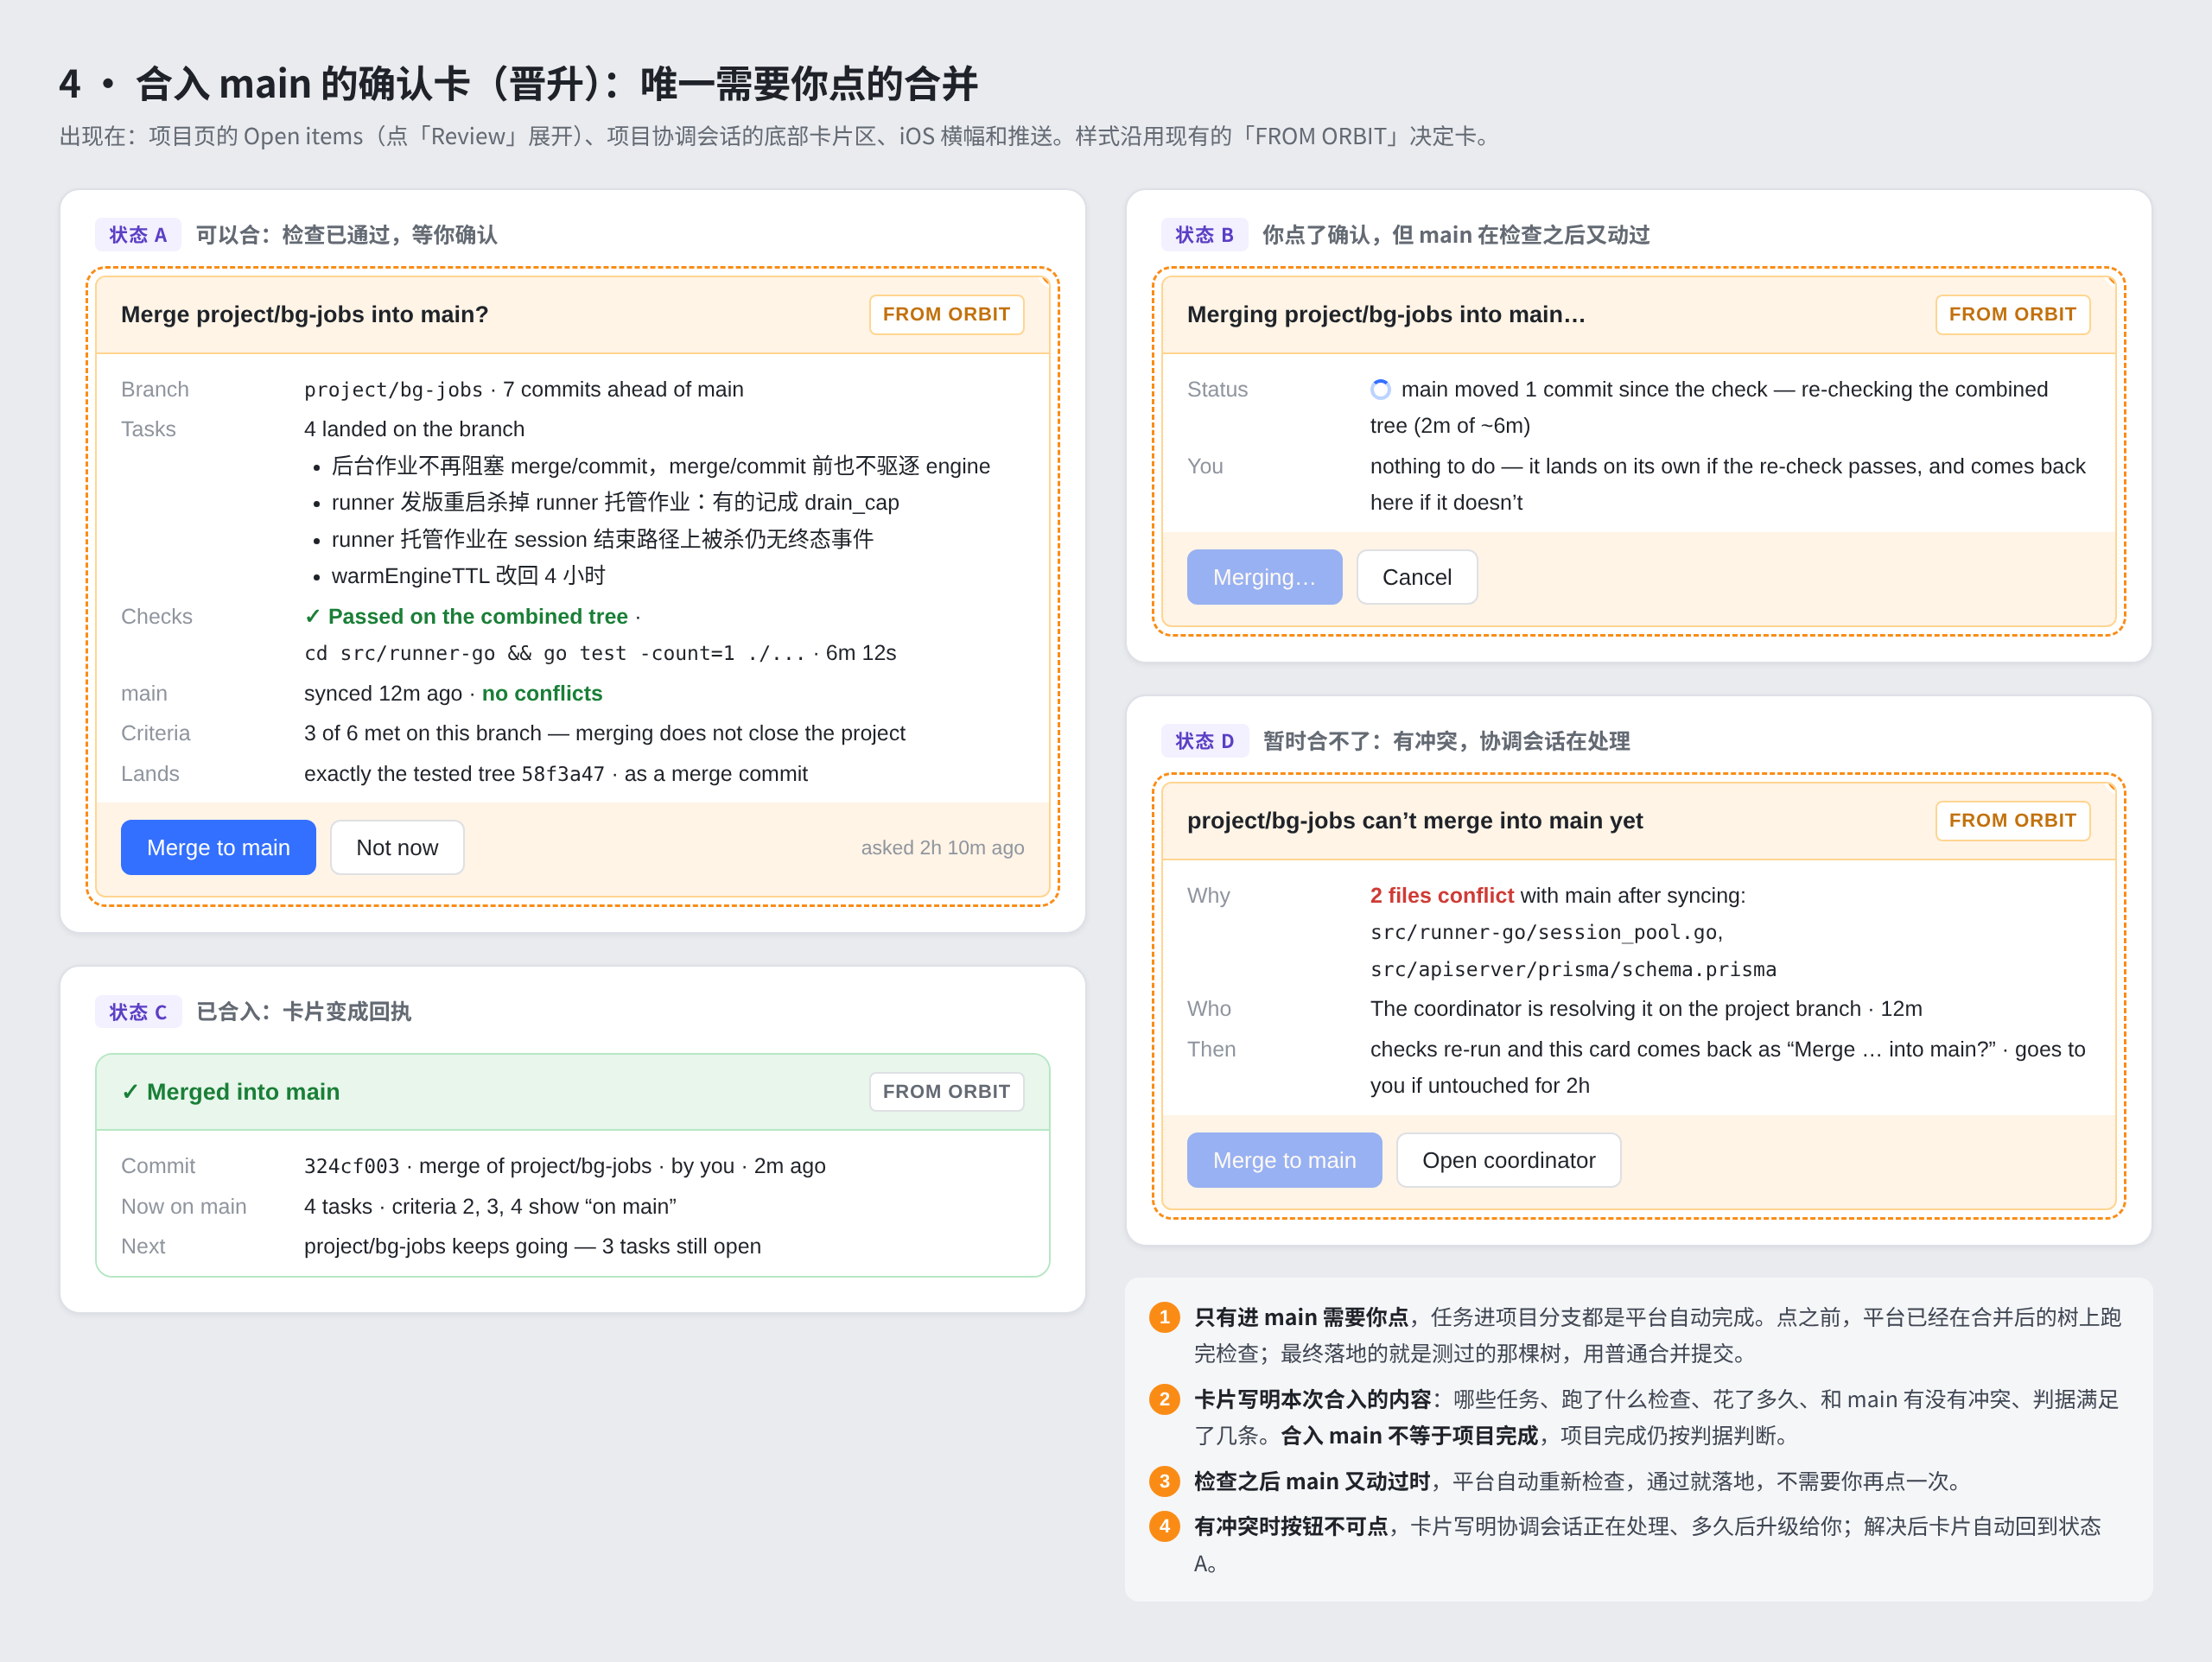Click note '只有进 main 需要你点'
2212x1662 pixels.
click(x=1301, y=1317)
